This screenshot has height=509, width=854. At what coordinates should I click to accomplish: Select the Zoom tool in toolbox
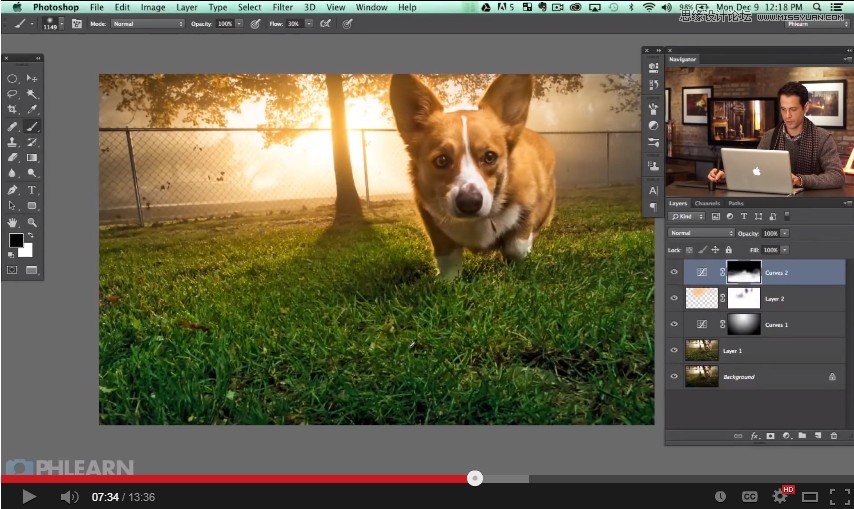32,223
